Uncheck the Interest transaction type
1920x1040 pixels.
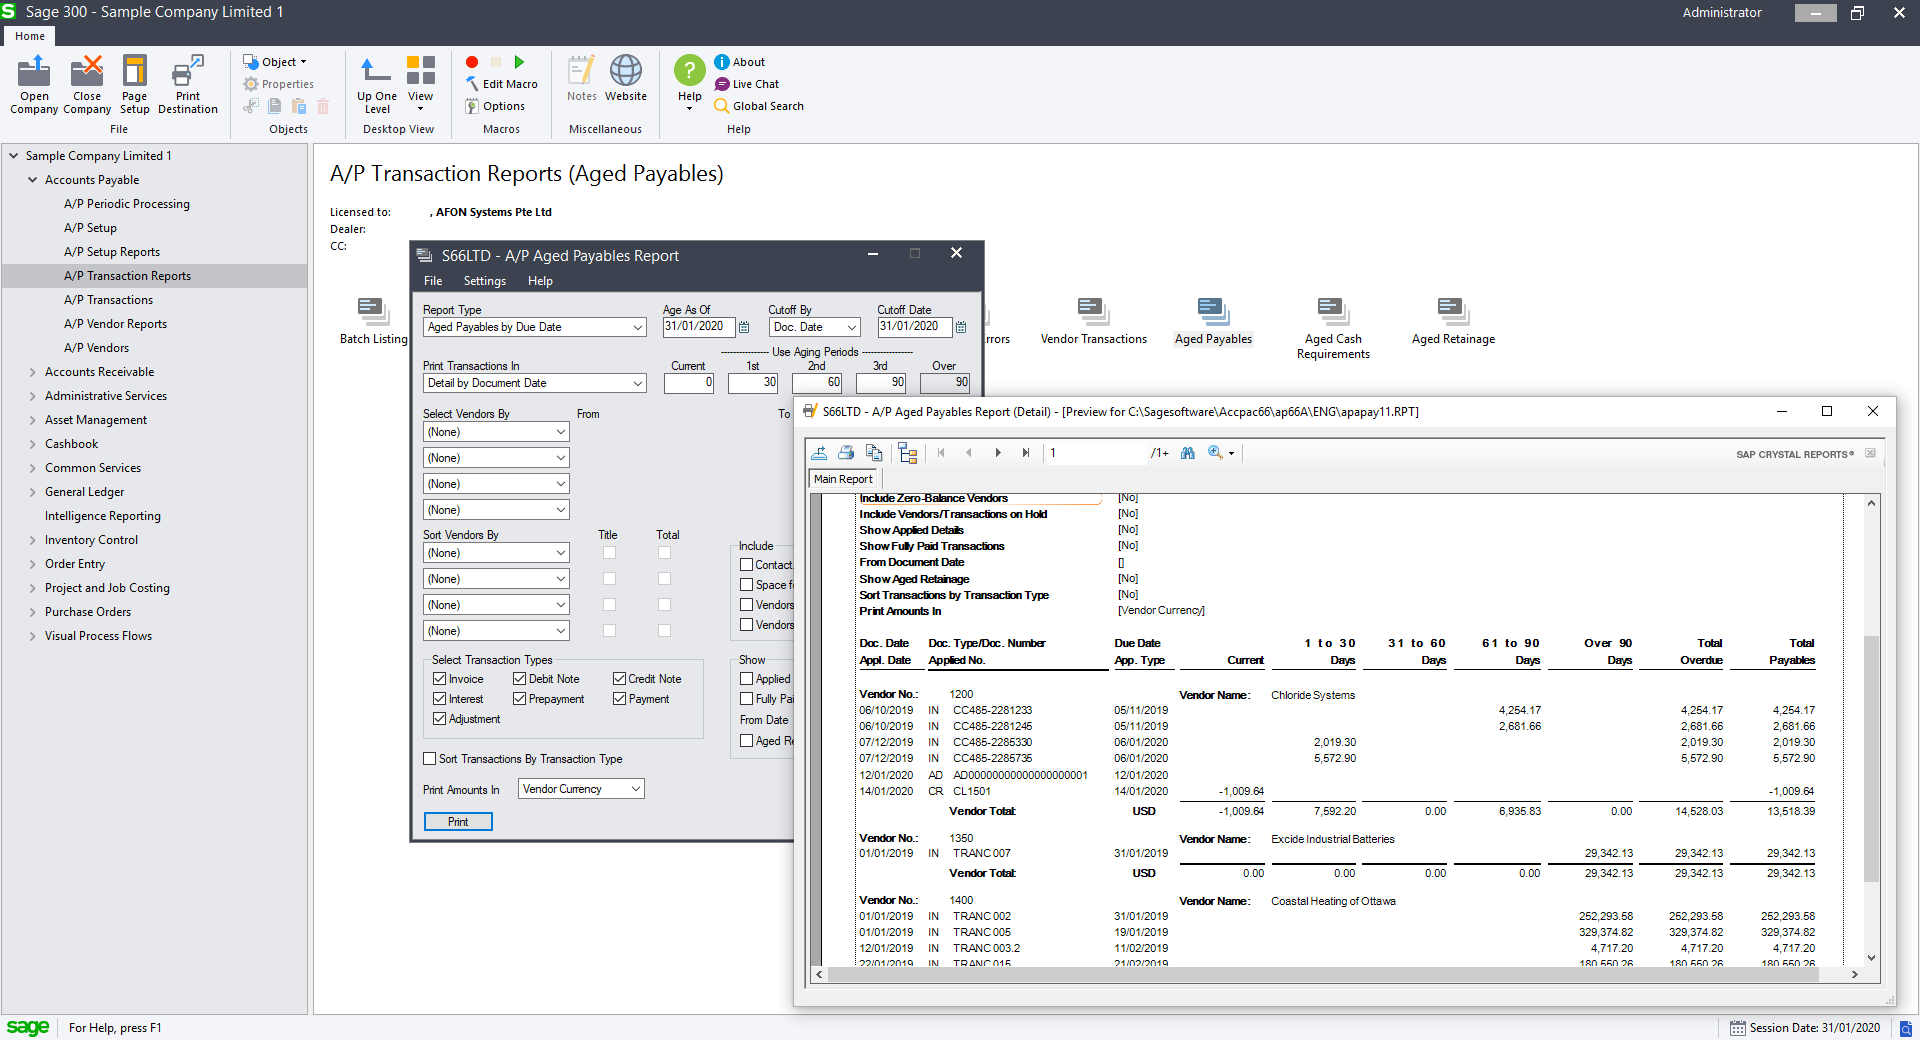[440, 699]
